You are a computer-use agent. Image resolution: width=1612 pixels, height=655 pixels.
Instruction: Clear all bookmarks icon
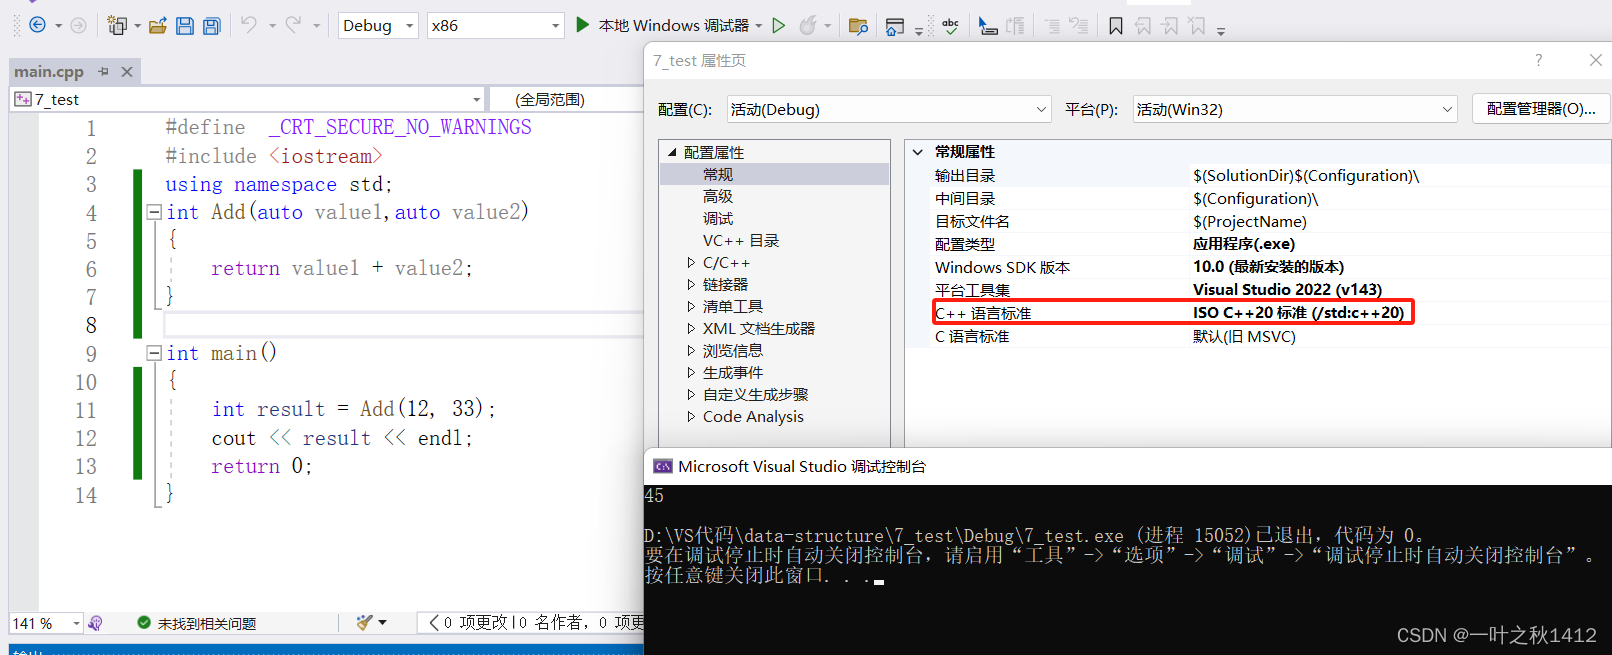[1197, 26]
